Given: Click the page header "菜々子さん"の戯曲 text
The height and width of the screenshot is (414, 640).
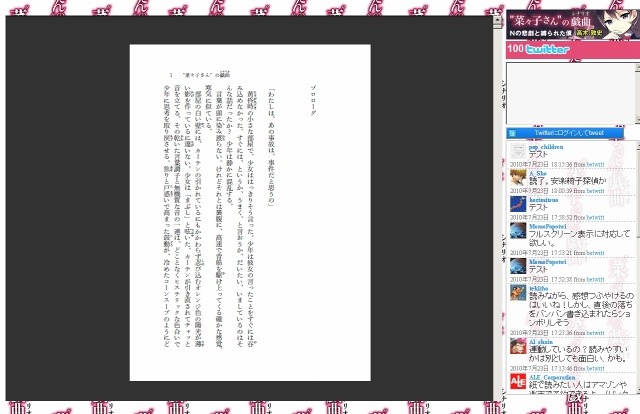Looking at the screenshot, I should [207, 75].
